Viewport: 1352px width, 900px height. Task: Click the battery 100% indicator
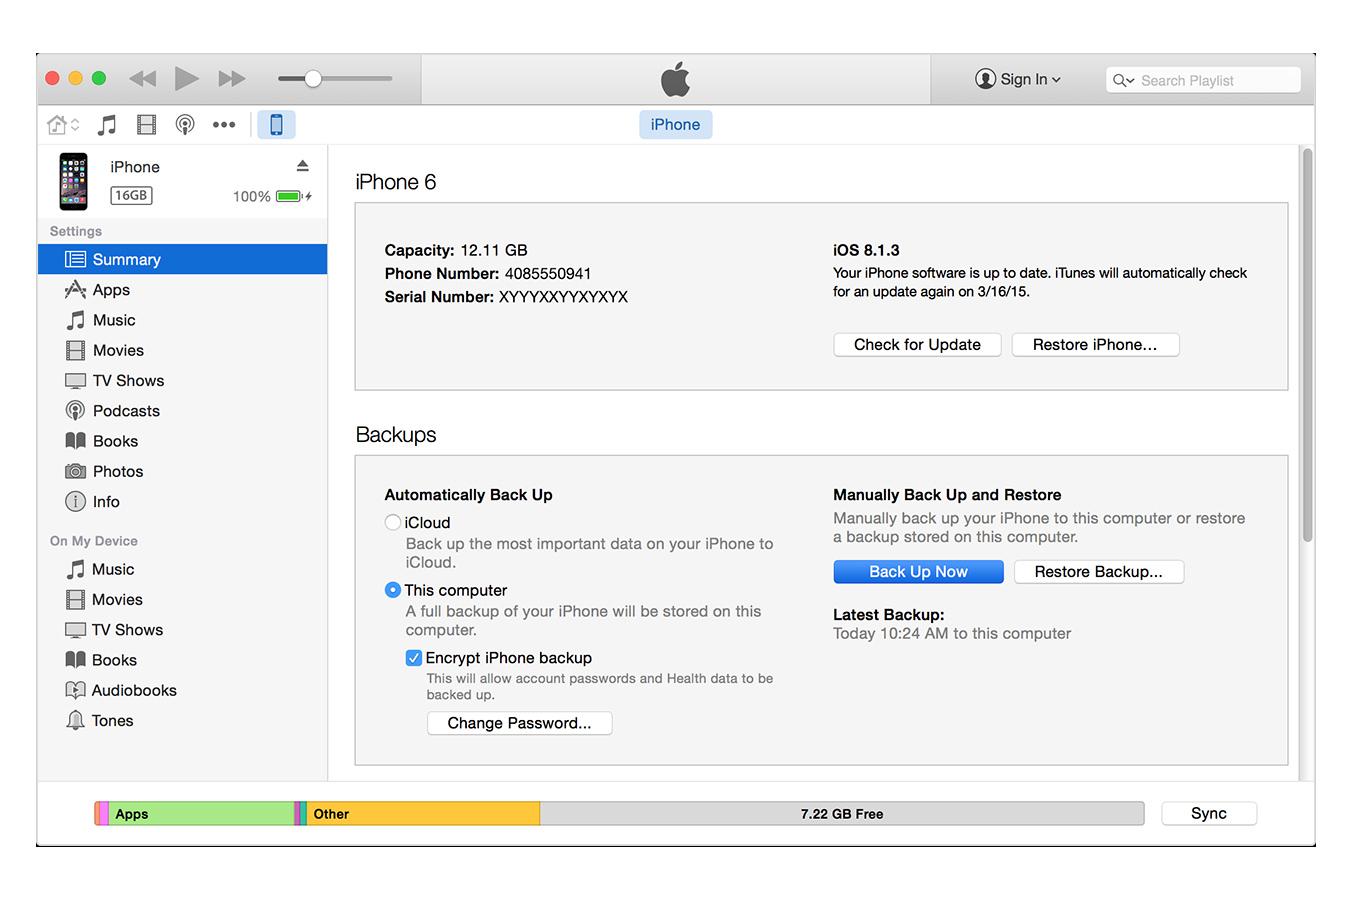(272, 197)
